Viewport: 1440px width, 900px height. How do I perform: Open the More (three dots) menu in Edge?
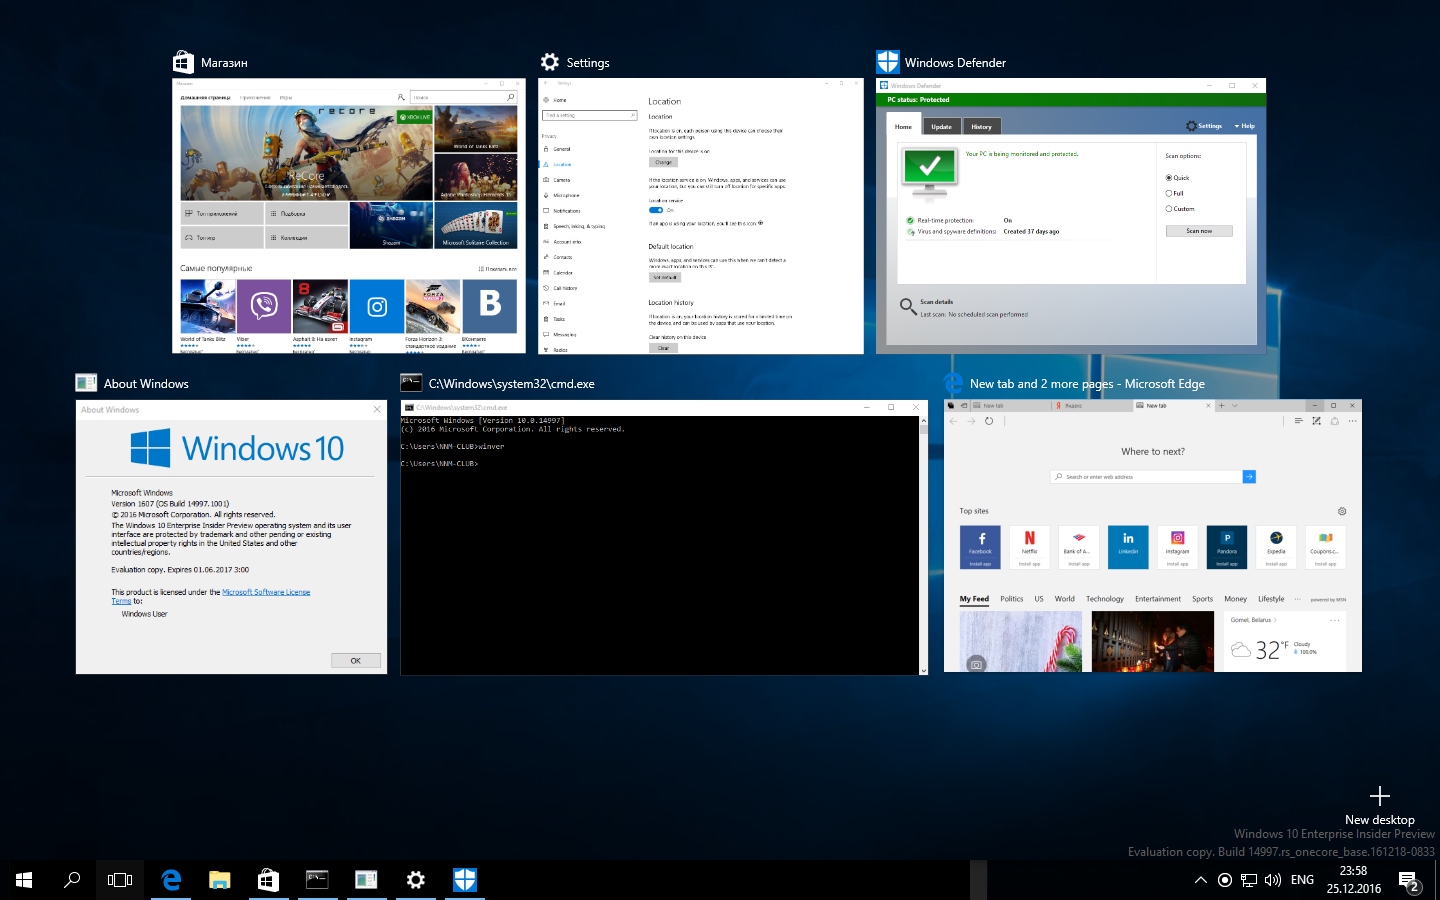[x=1352, y=421]
